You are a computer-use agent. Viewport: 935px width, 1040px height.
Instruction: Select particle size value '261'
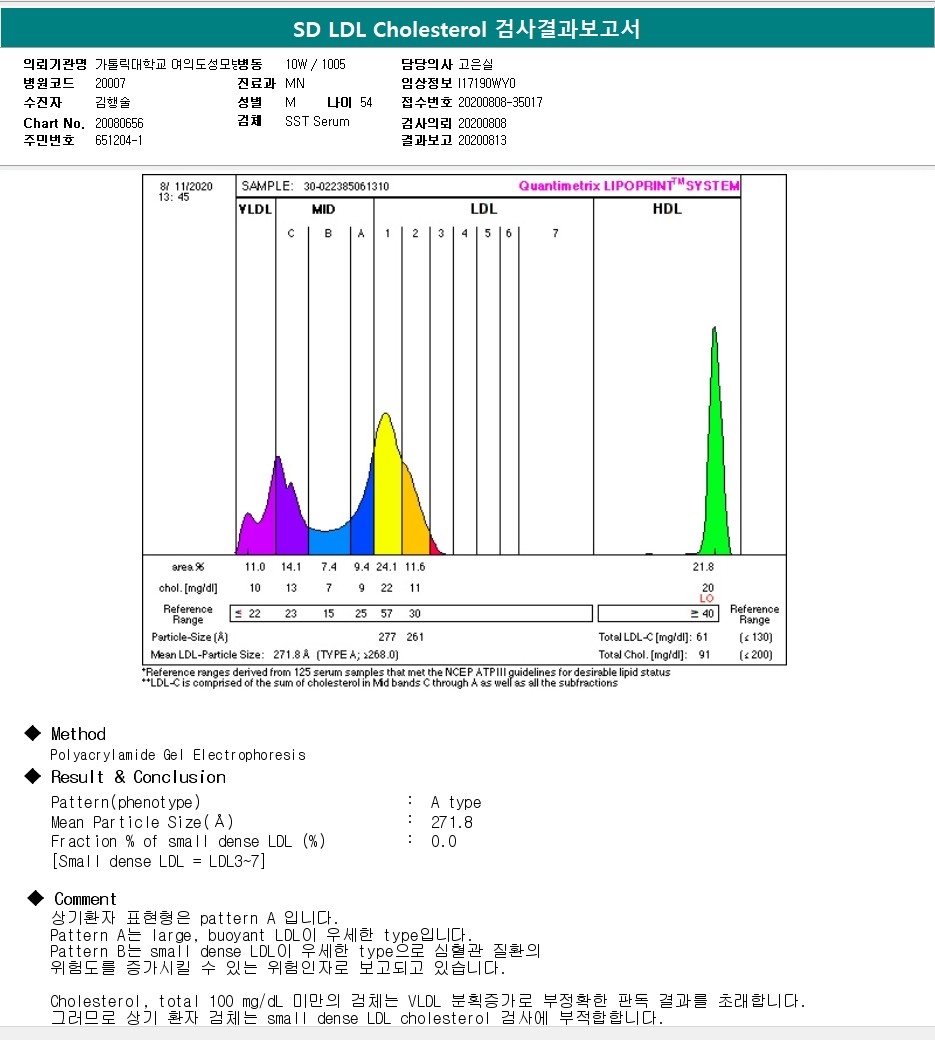(x=415, y=637)
